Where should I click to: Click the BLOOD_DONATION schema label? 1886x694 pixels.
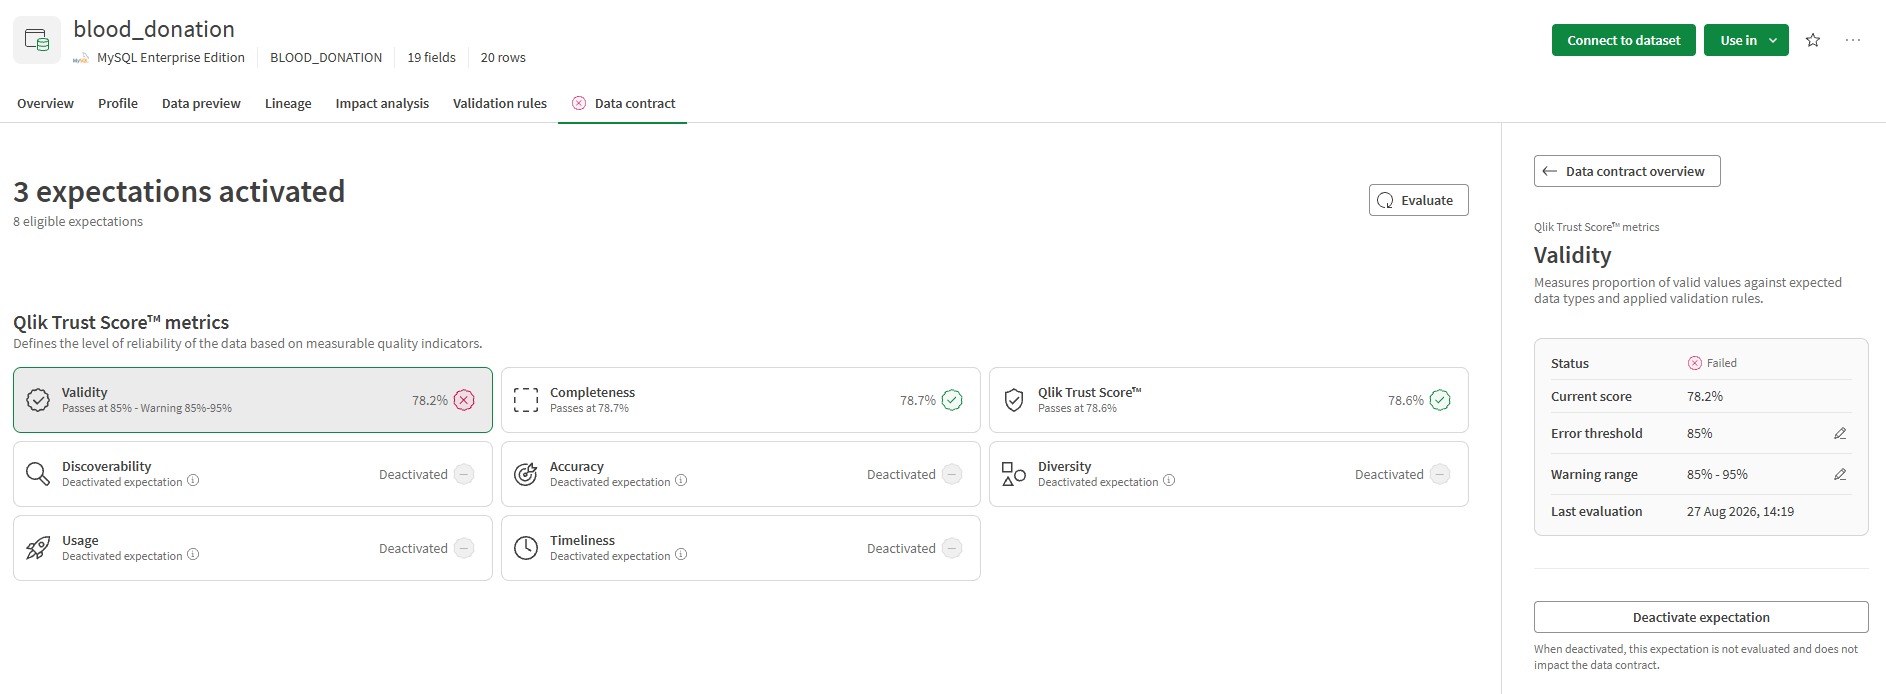click(326, 58)
